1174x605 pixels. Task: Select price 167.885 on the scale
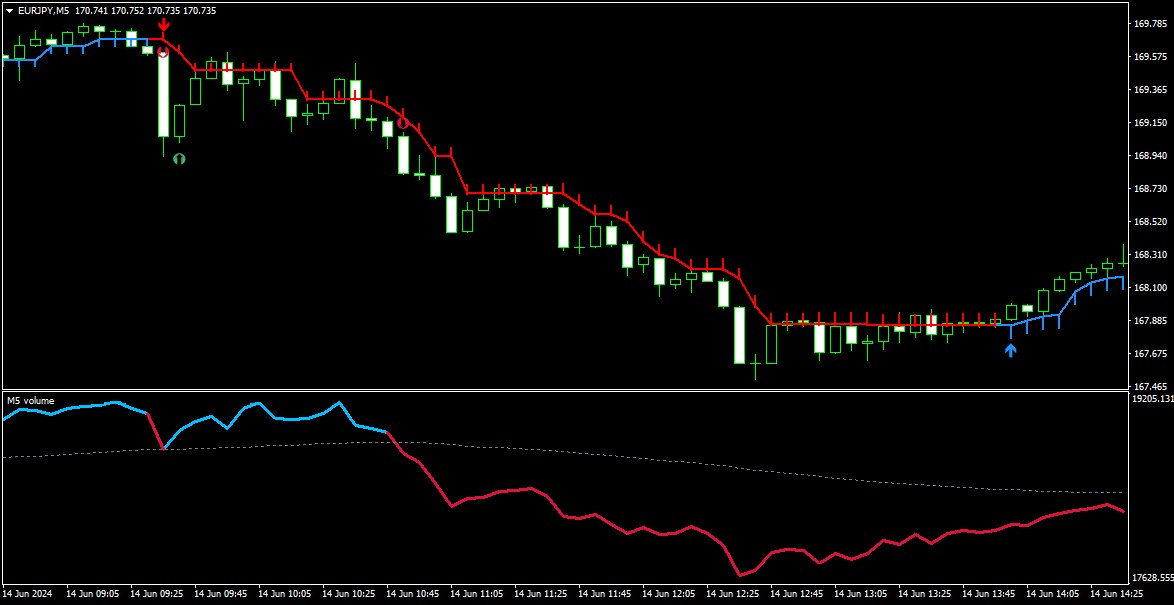coord(1151,320)
